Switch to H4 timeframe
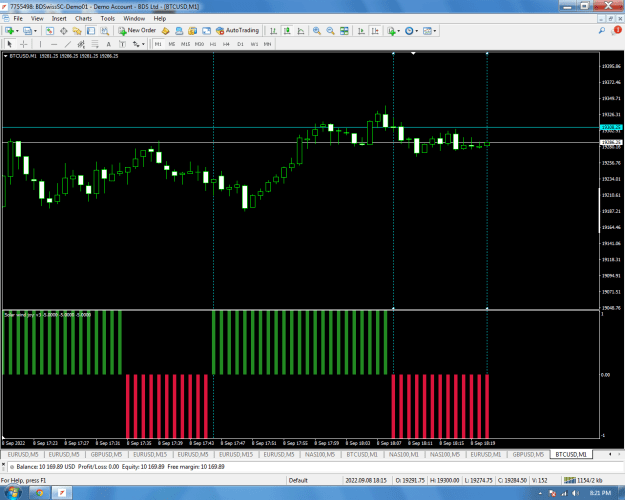The width and height of the screenshot is (625, 500). tap(226, 44)
